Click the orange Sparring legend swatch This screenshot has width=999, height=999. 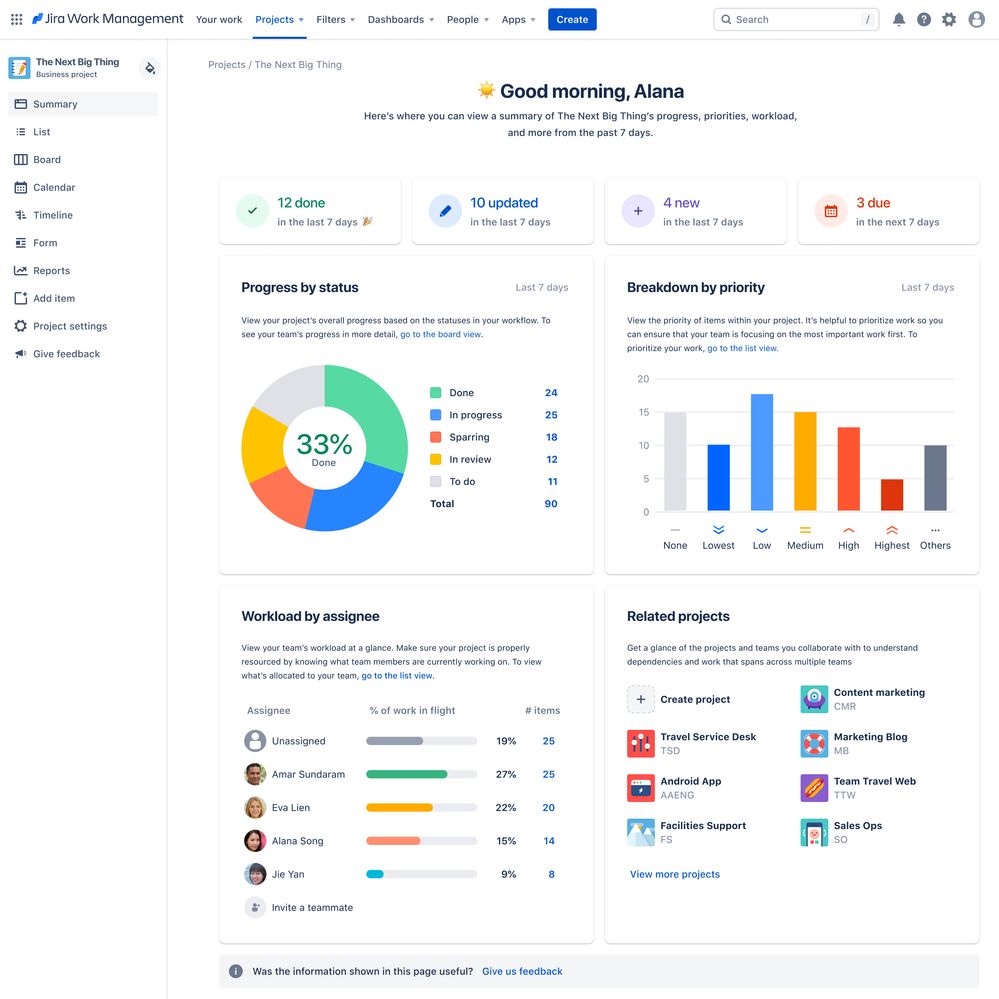tap(435, 437)
